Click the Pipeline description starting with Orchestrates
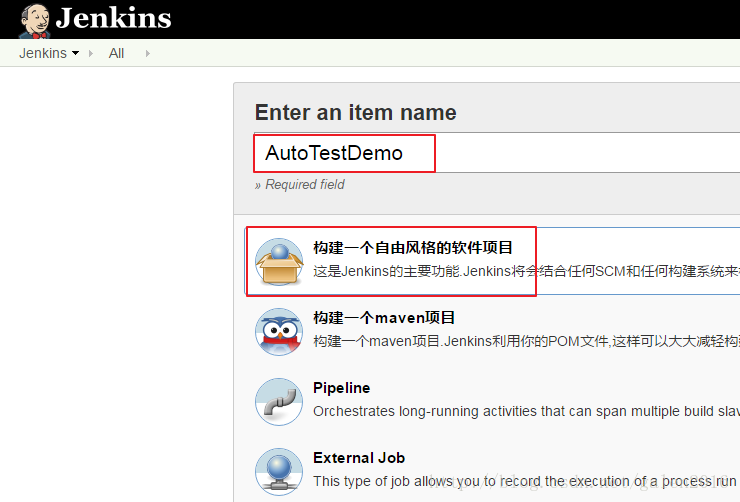This screenshot has height=502, width=740. [526, 411]
